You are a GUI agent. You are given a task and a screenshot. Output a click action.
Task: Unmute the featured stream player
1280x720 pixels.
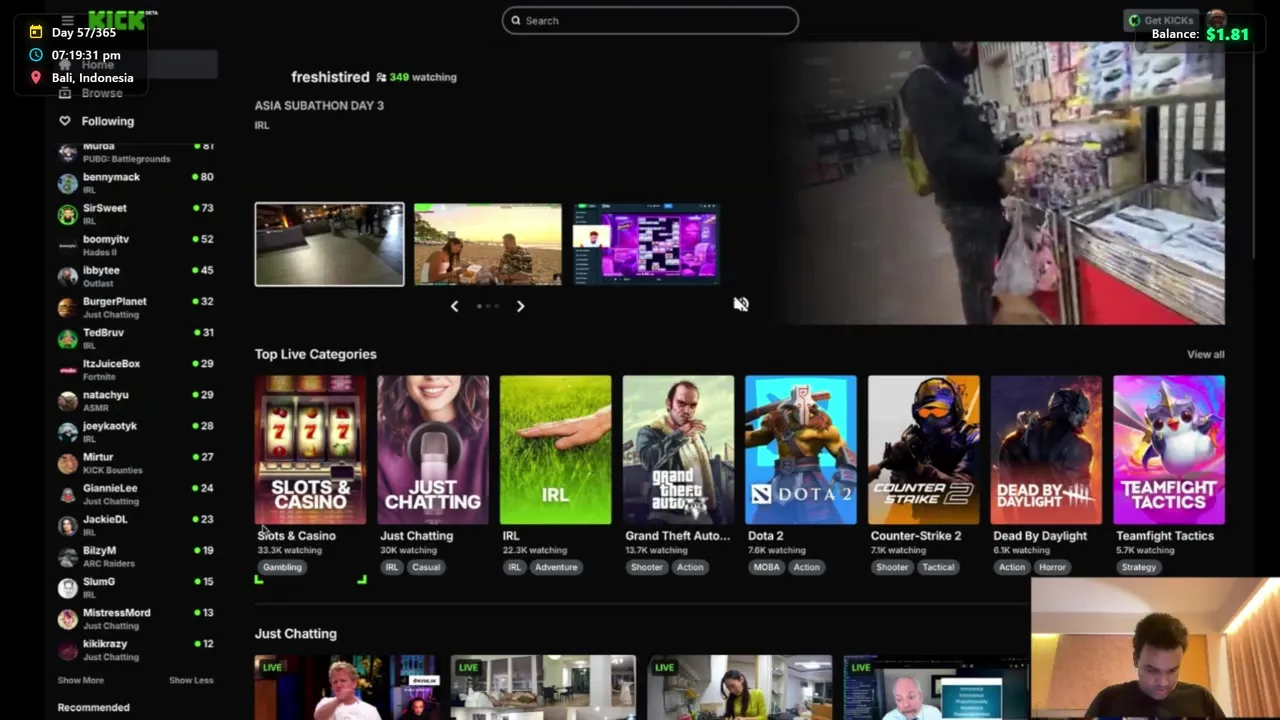(741, 304)
